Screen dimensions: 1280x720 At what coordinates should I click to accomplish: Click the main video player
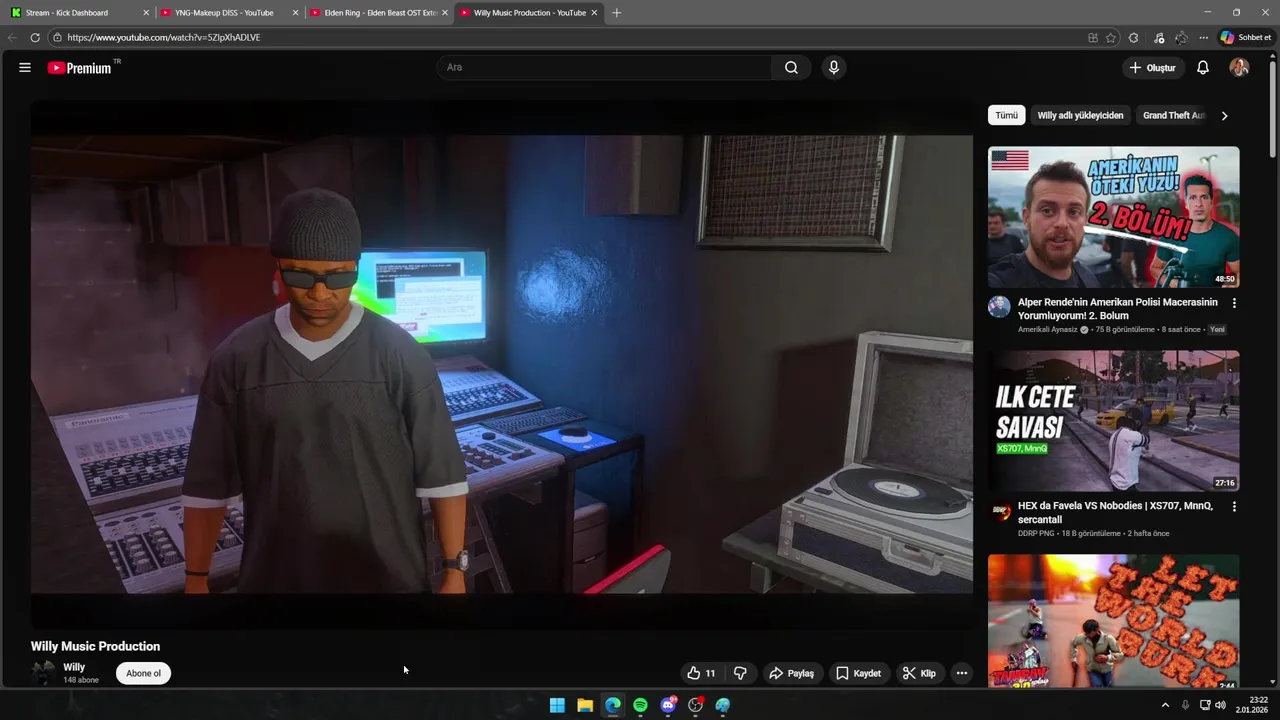(502, 365)
